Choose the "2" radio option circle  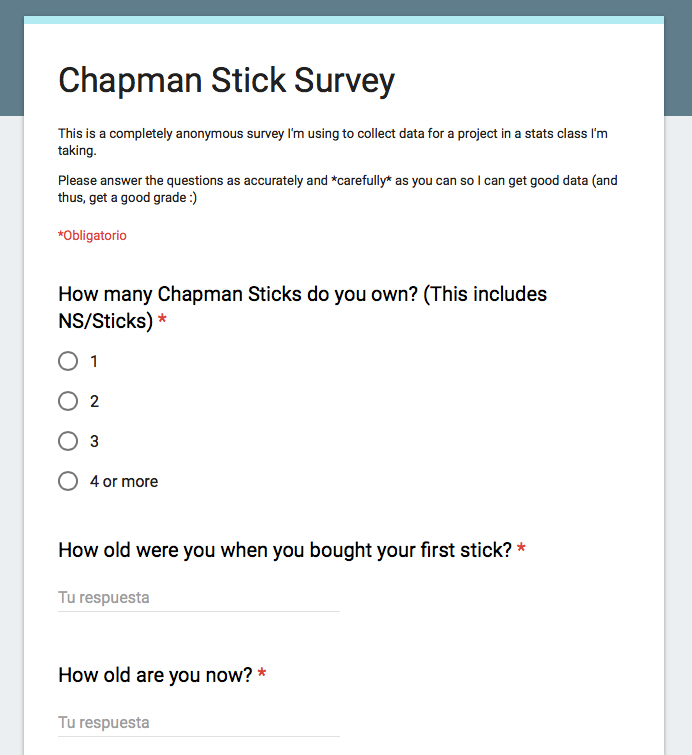pos(68,401)
